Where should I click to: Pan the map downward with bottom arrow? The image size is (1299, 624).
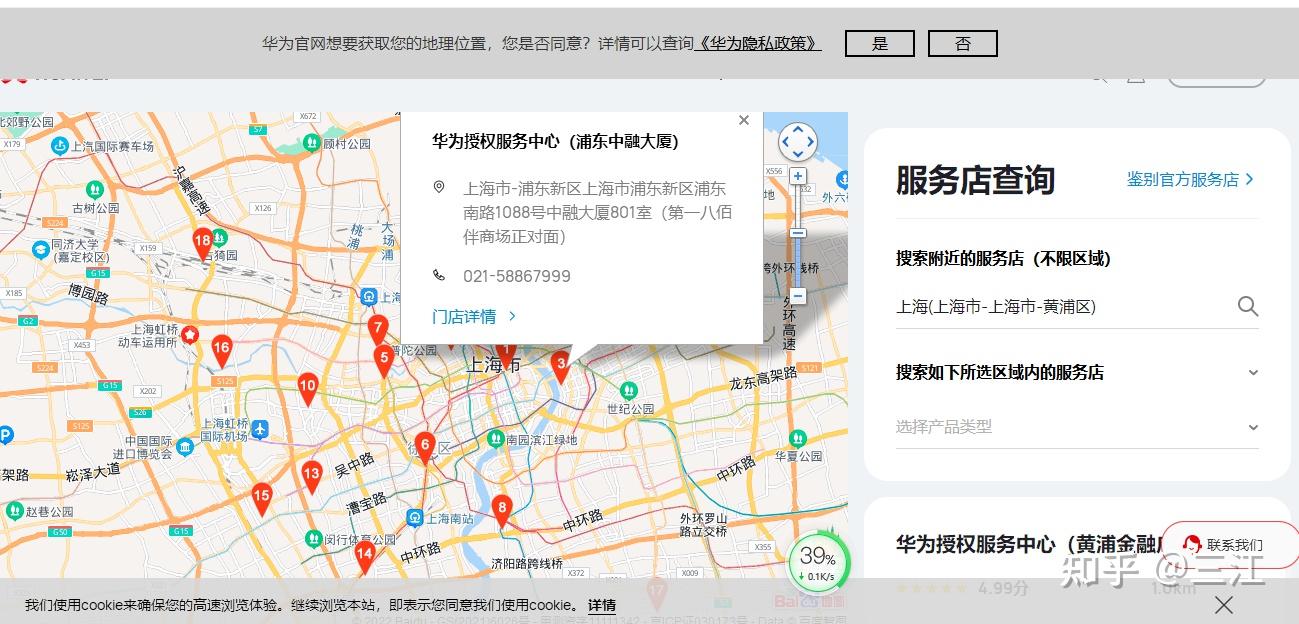(x=798, y=155)
